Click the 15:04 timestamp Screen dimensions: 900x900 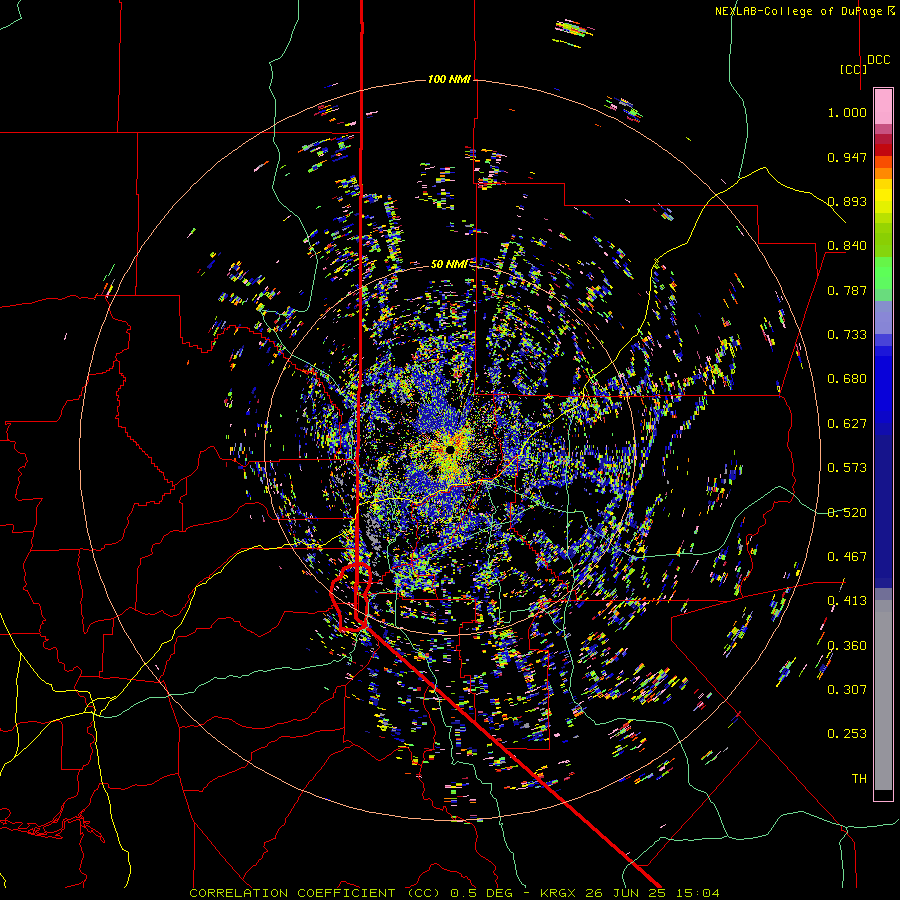[x=697, y=893]
